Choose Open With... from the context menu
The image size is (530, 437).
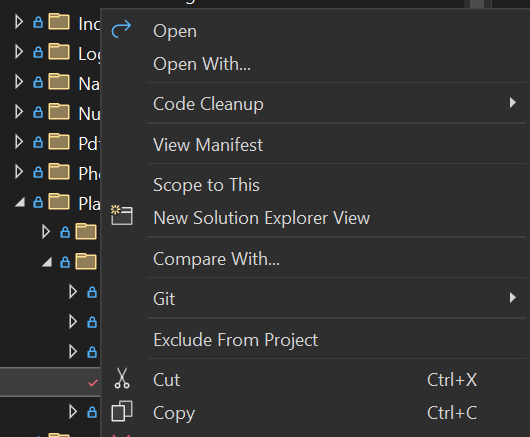(x=202, y=64)
